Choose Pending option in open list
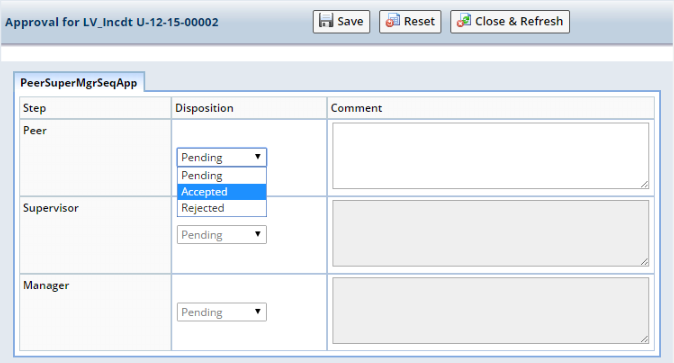 point(222,175)
